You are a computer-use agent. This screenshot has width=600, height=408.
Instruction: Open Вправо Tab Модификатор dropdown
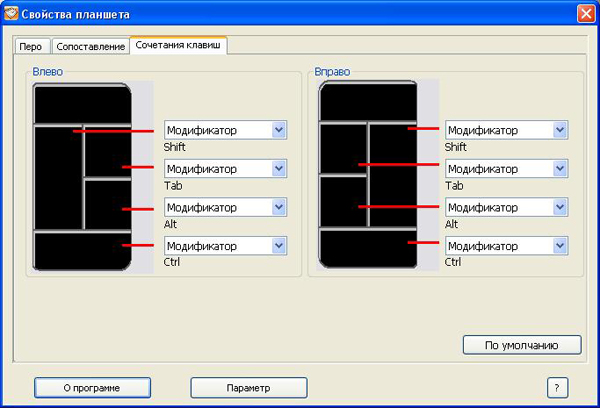(x=506, y=169)
